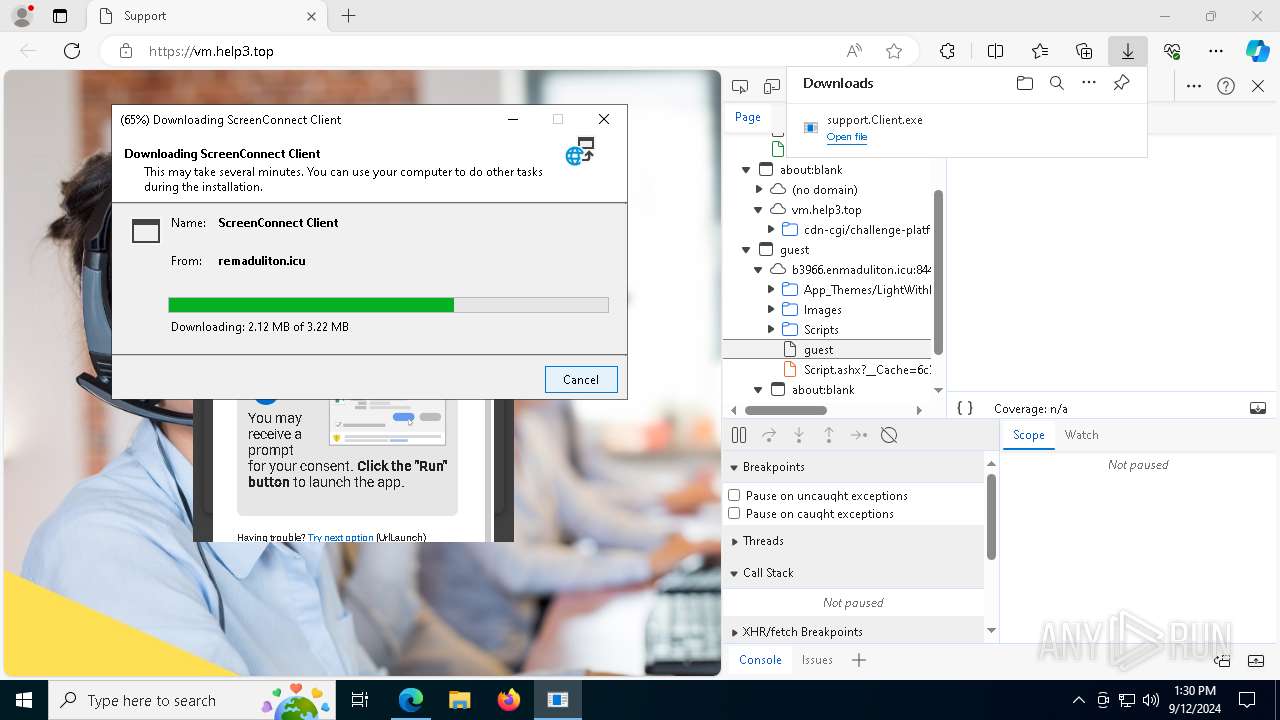Search downloads with magnifier icon
The image size is (1280, 720).
click(1057, 83)
